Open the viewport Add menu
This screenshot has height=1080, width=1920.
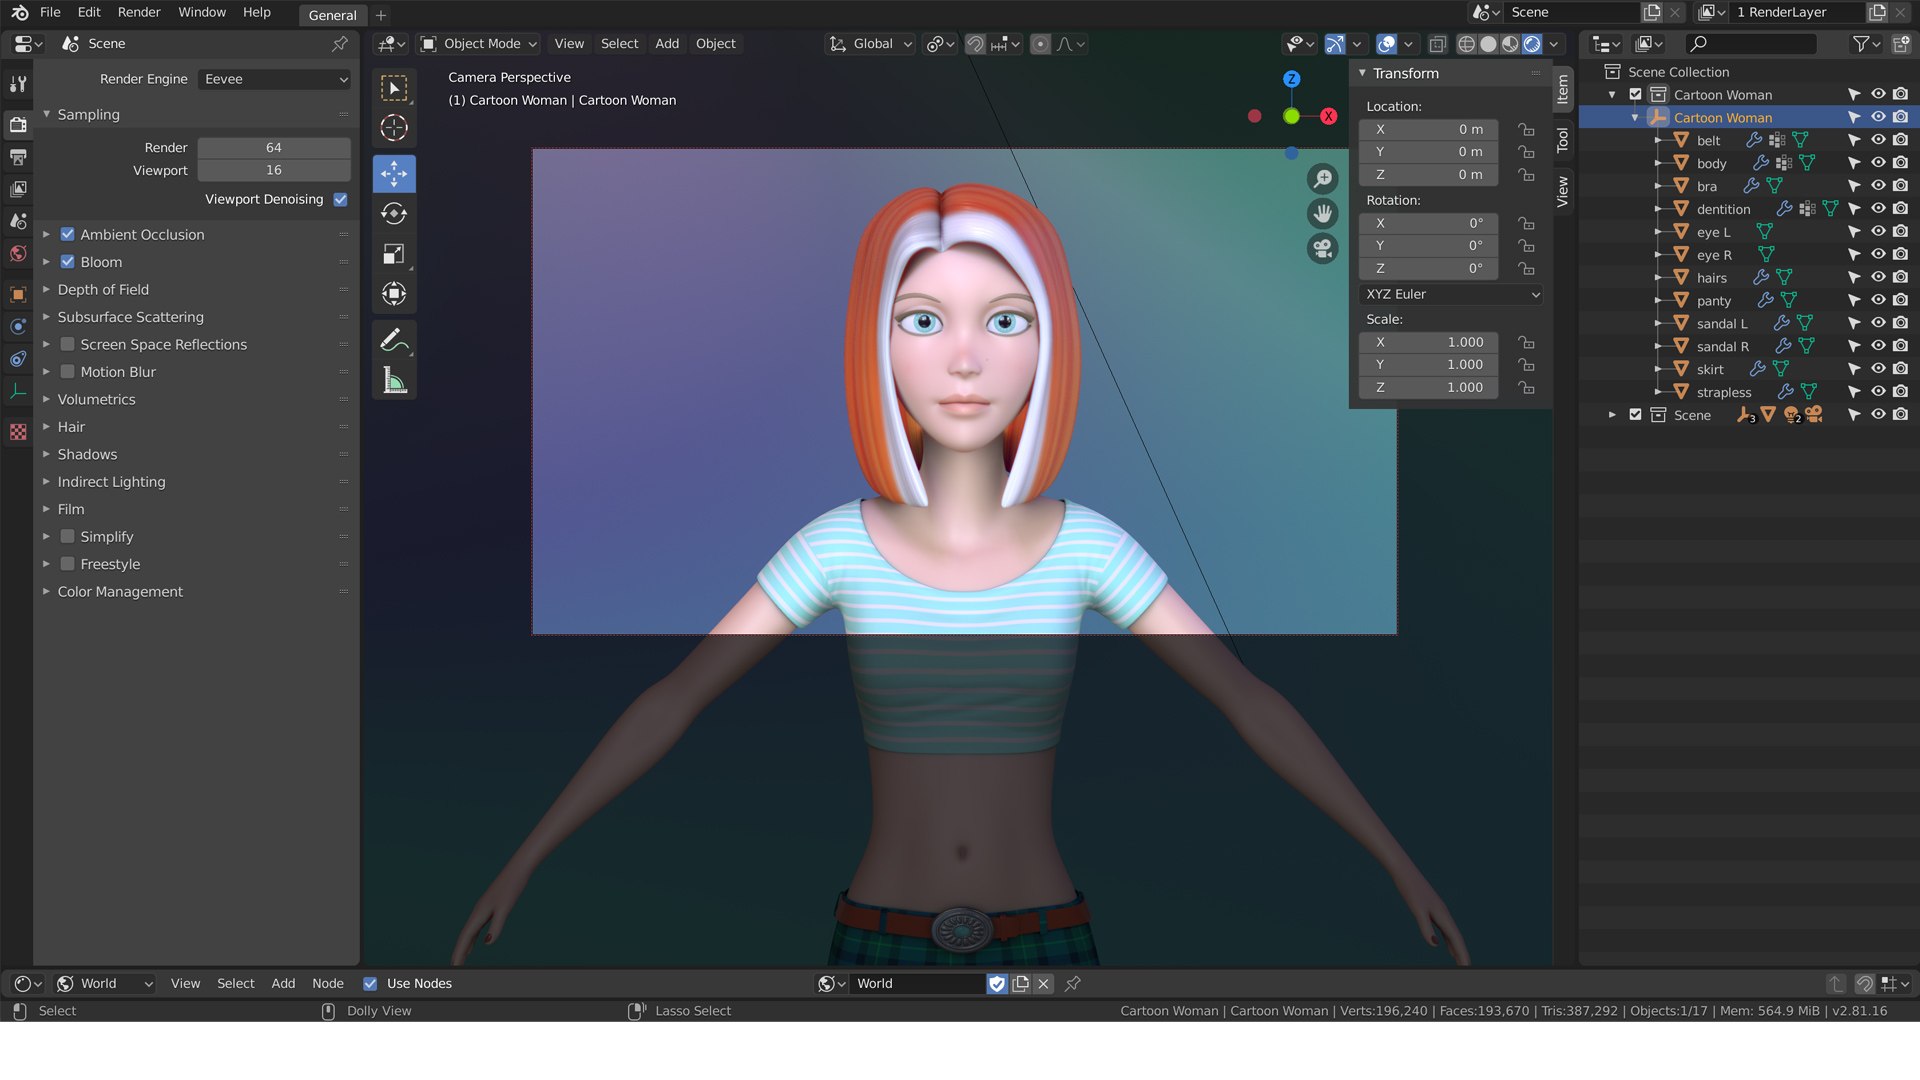pyautogui.click(x=667, y=44)
